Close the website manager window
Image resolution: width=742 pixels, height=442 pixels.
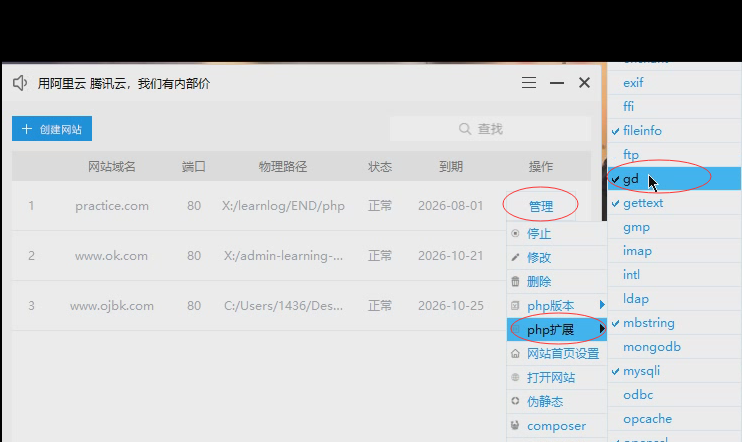click(x=584, y=83)
